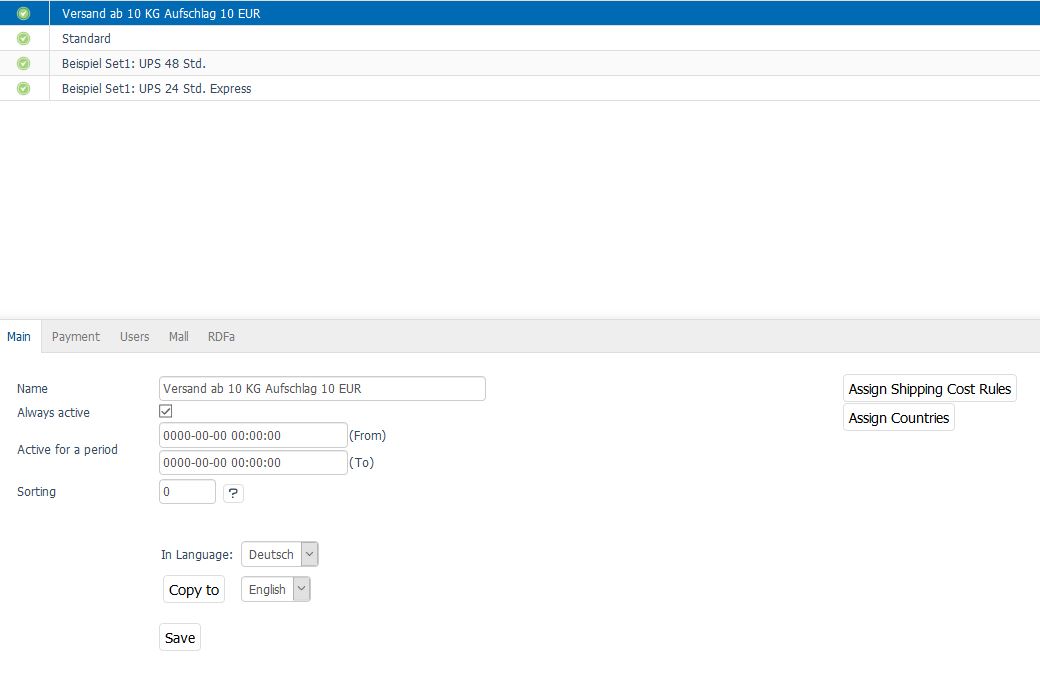
Task: Click the Copy to button
Action: [194, 590]
